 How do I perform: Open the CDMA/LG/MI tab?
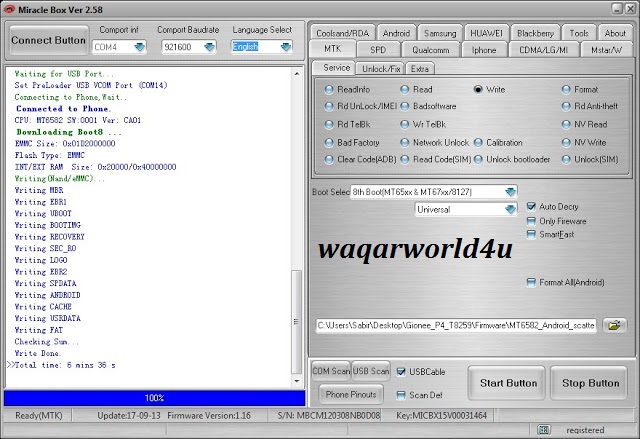point(543,50)
